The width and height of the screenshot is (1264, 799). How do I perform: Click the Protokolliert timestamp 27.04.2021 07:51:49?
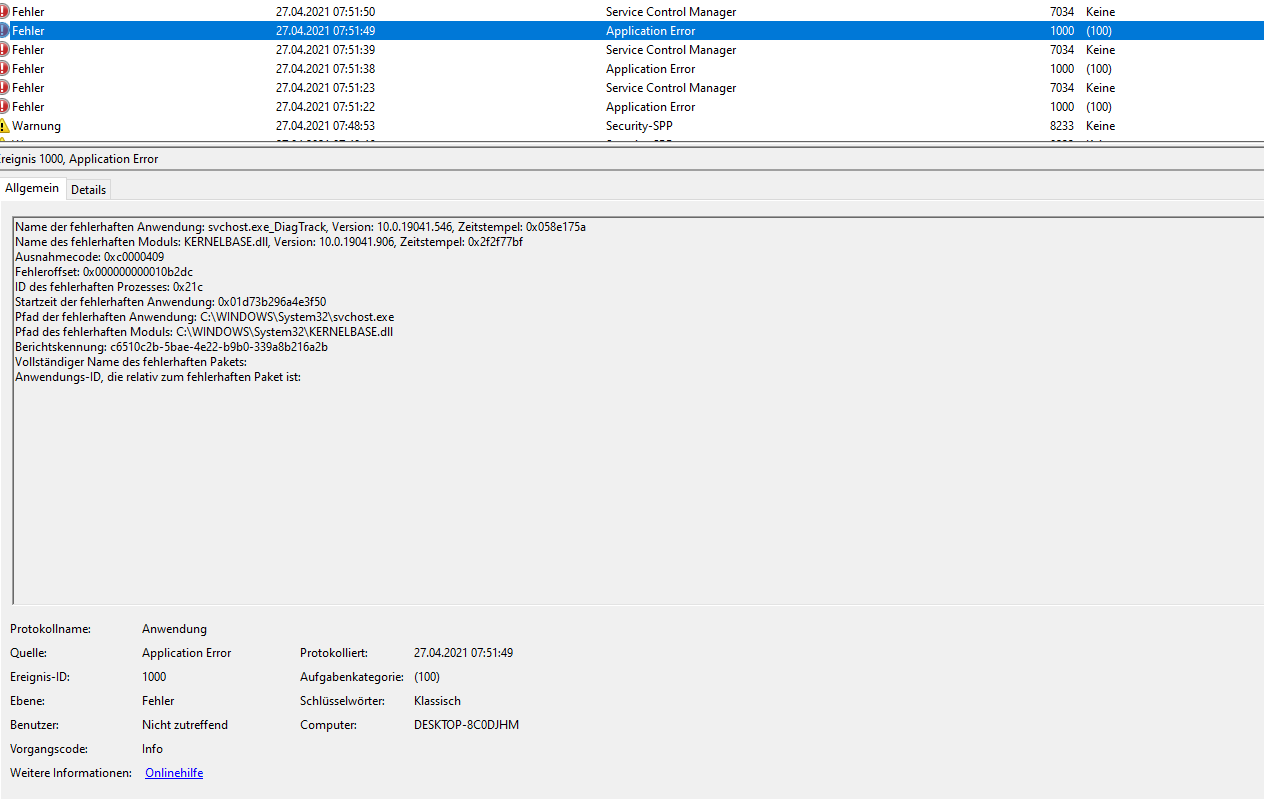pyautogui.click(x=463, y=653)
